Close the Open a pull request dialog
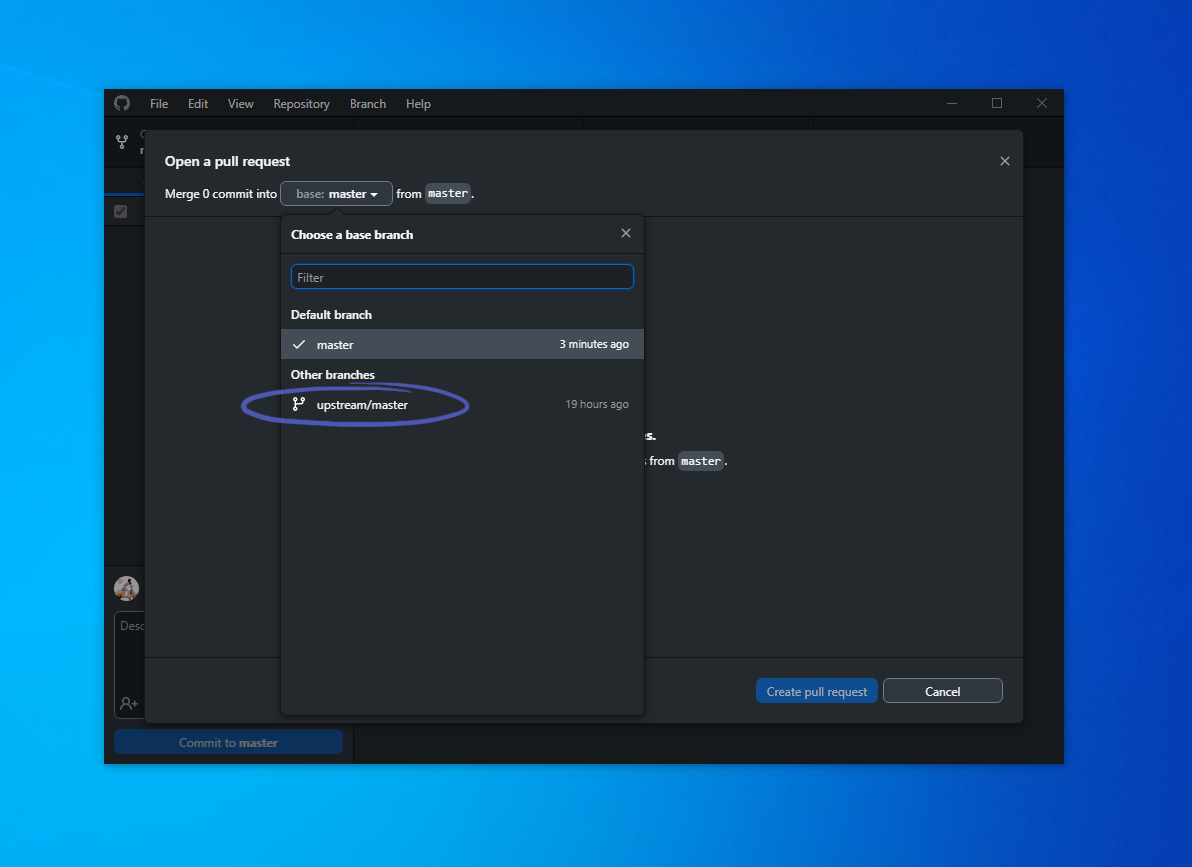This screenshot has height=867, width=1192. tap(1004, 160)
